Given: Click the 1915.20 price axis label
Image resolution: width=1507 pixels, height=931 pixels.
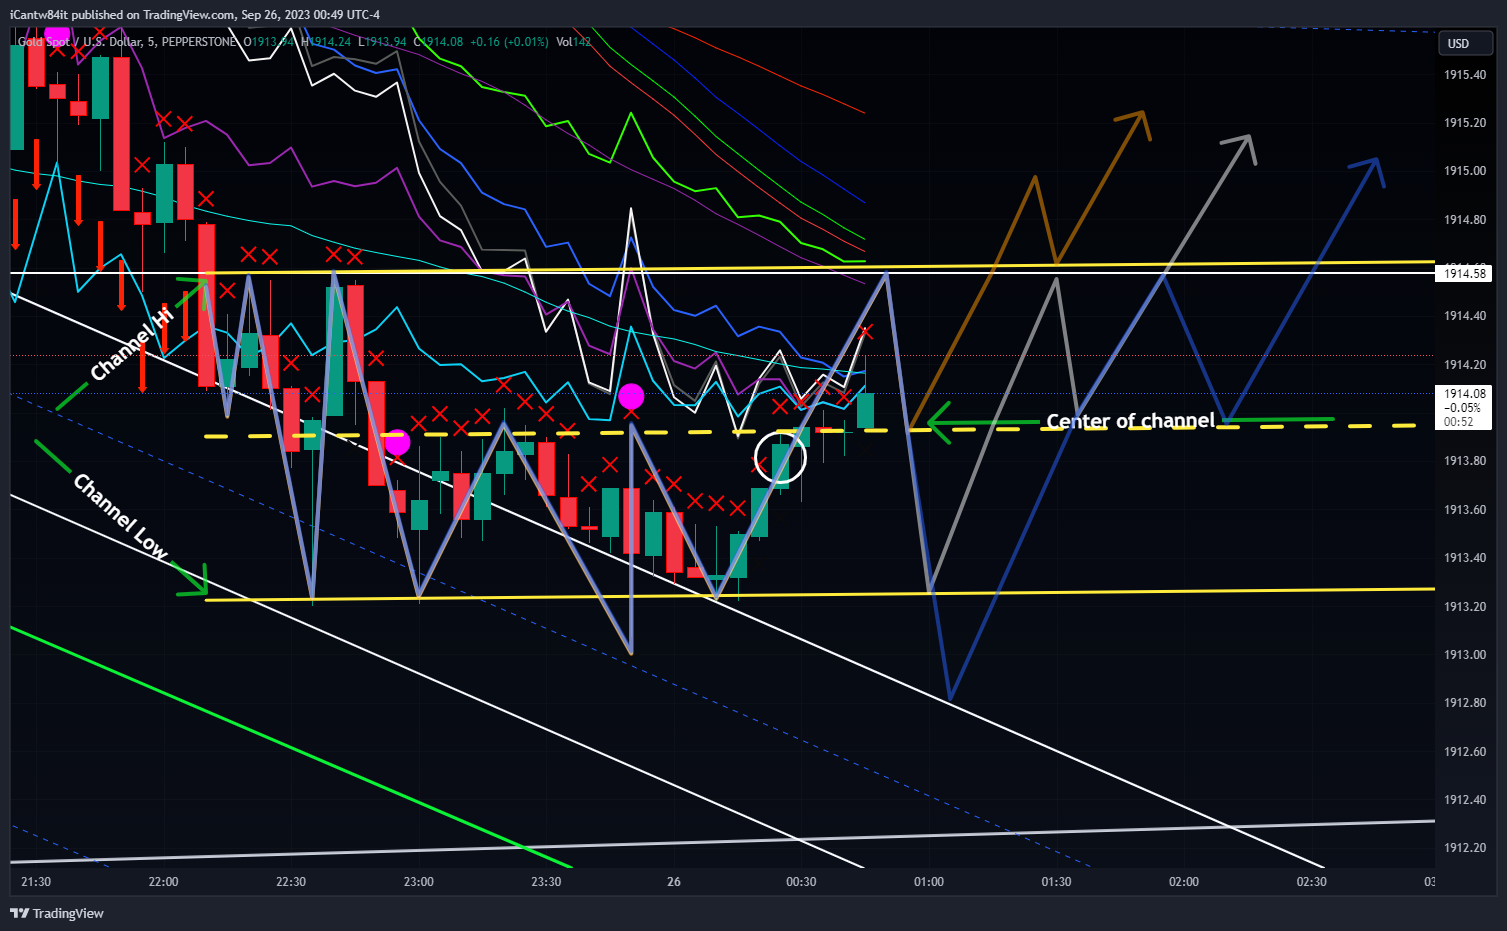Looking at the screenshot, I should (1465, 123).
